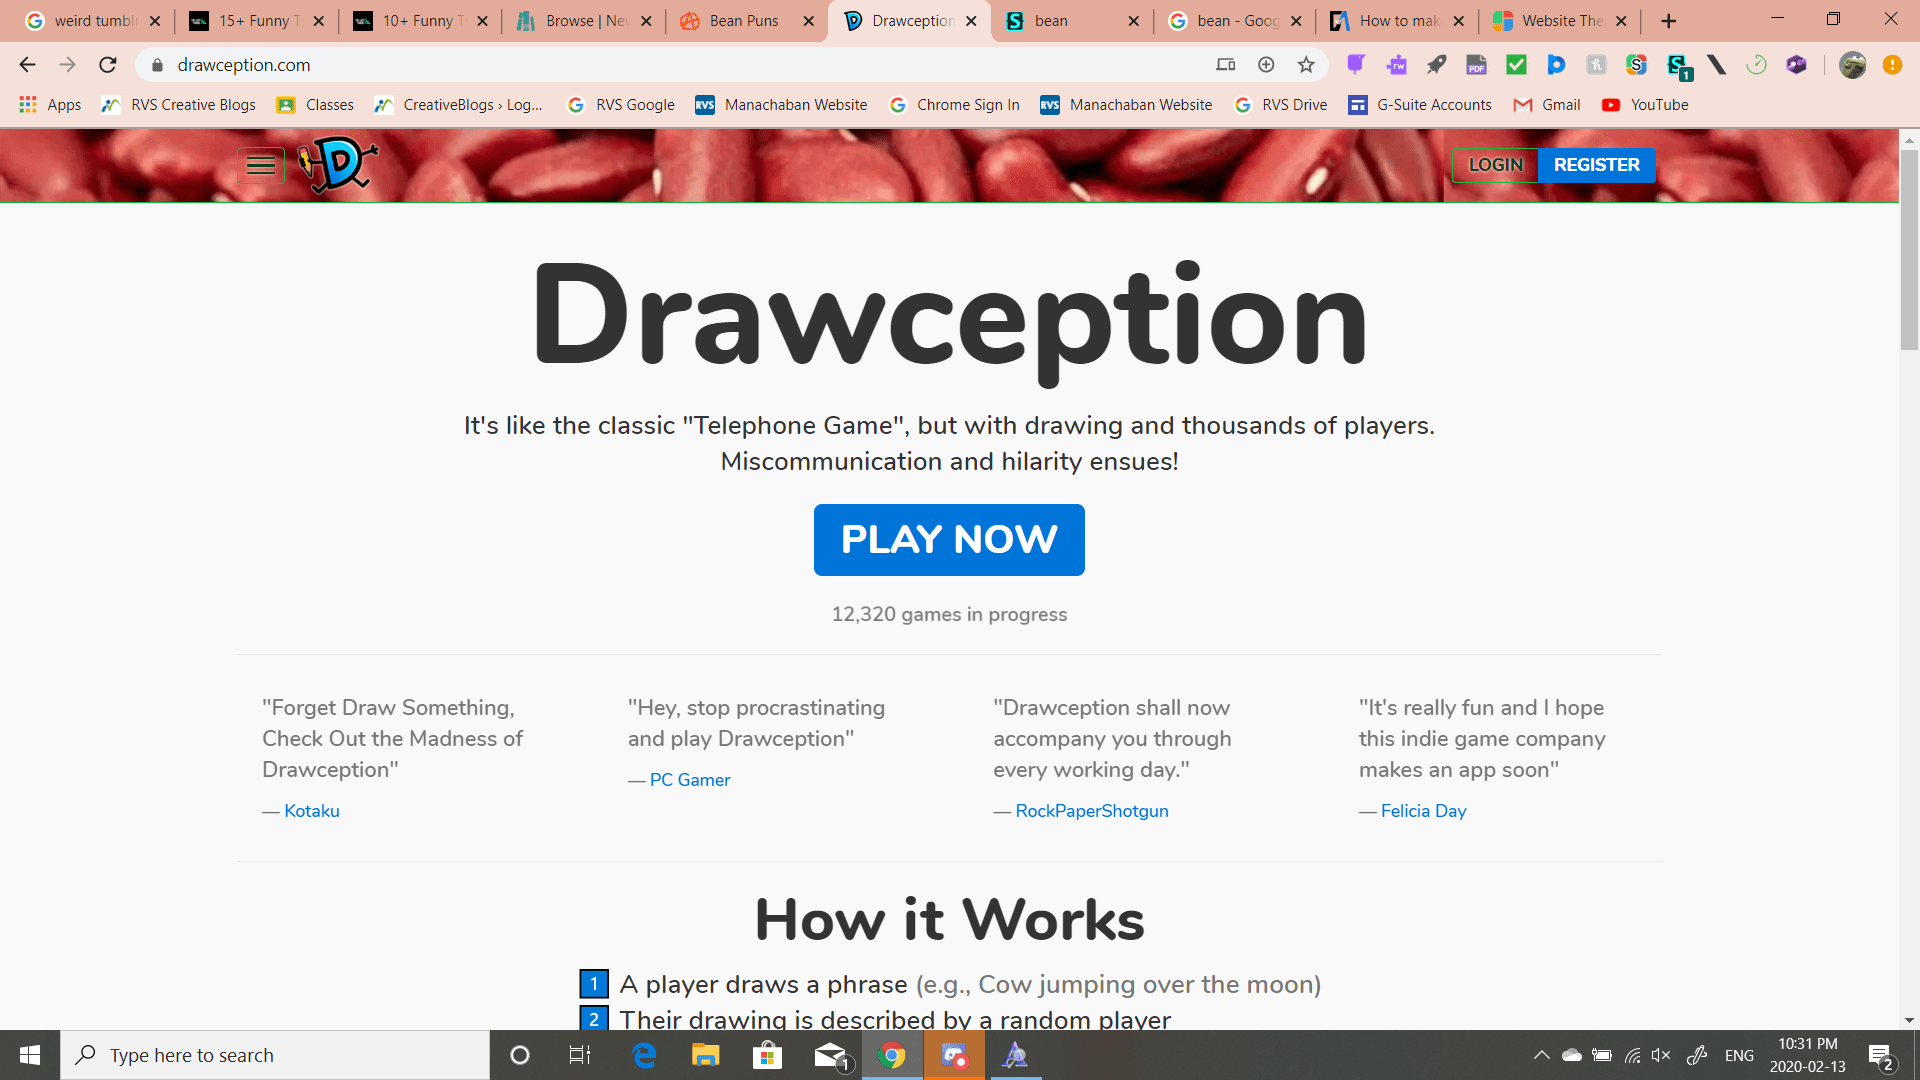This screenshot has width=1920, height=1080.
Task: Reload the page with the refresh icon
Action: (x=108, y=65)
